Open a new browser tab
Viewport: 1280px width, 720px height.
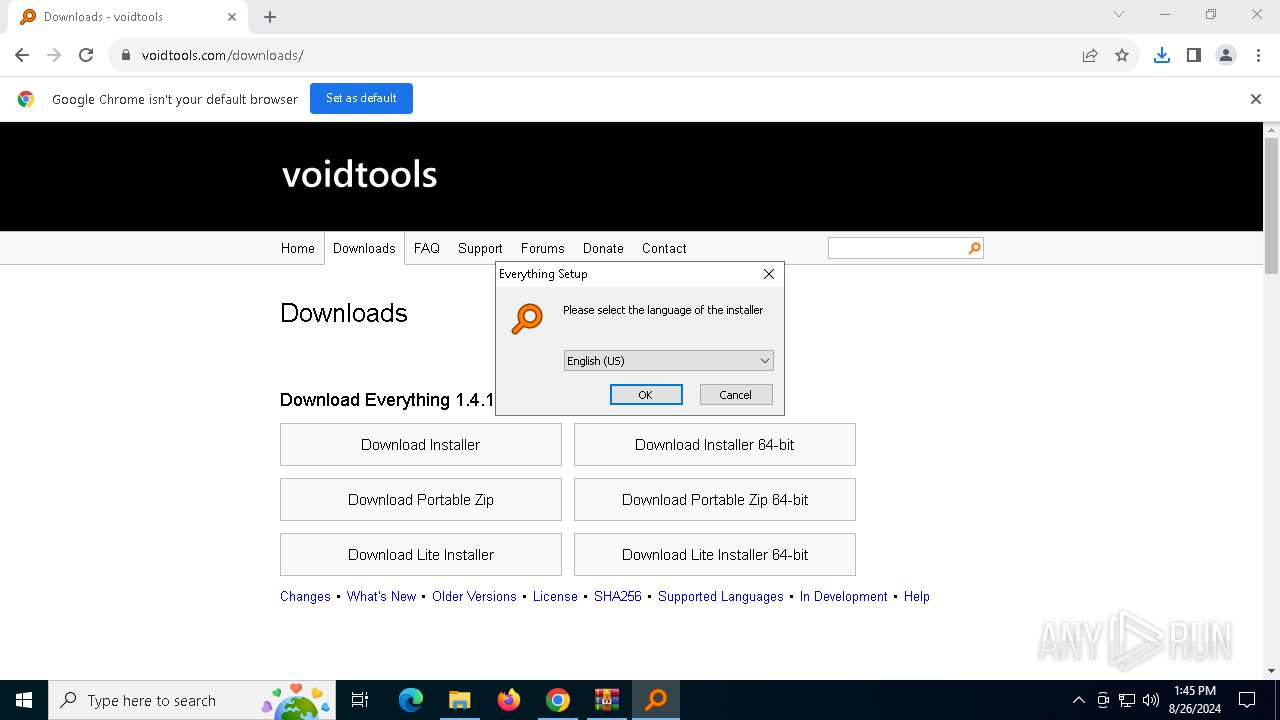pyautogui.click(x=270, y=17)
